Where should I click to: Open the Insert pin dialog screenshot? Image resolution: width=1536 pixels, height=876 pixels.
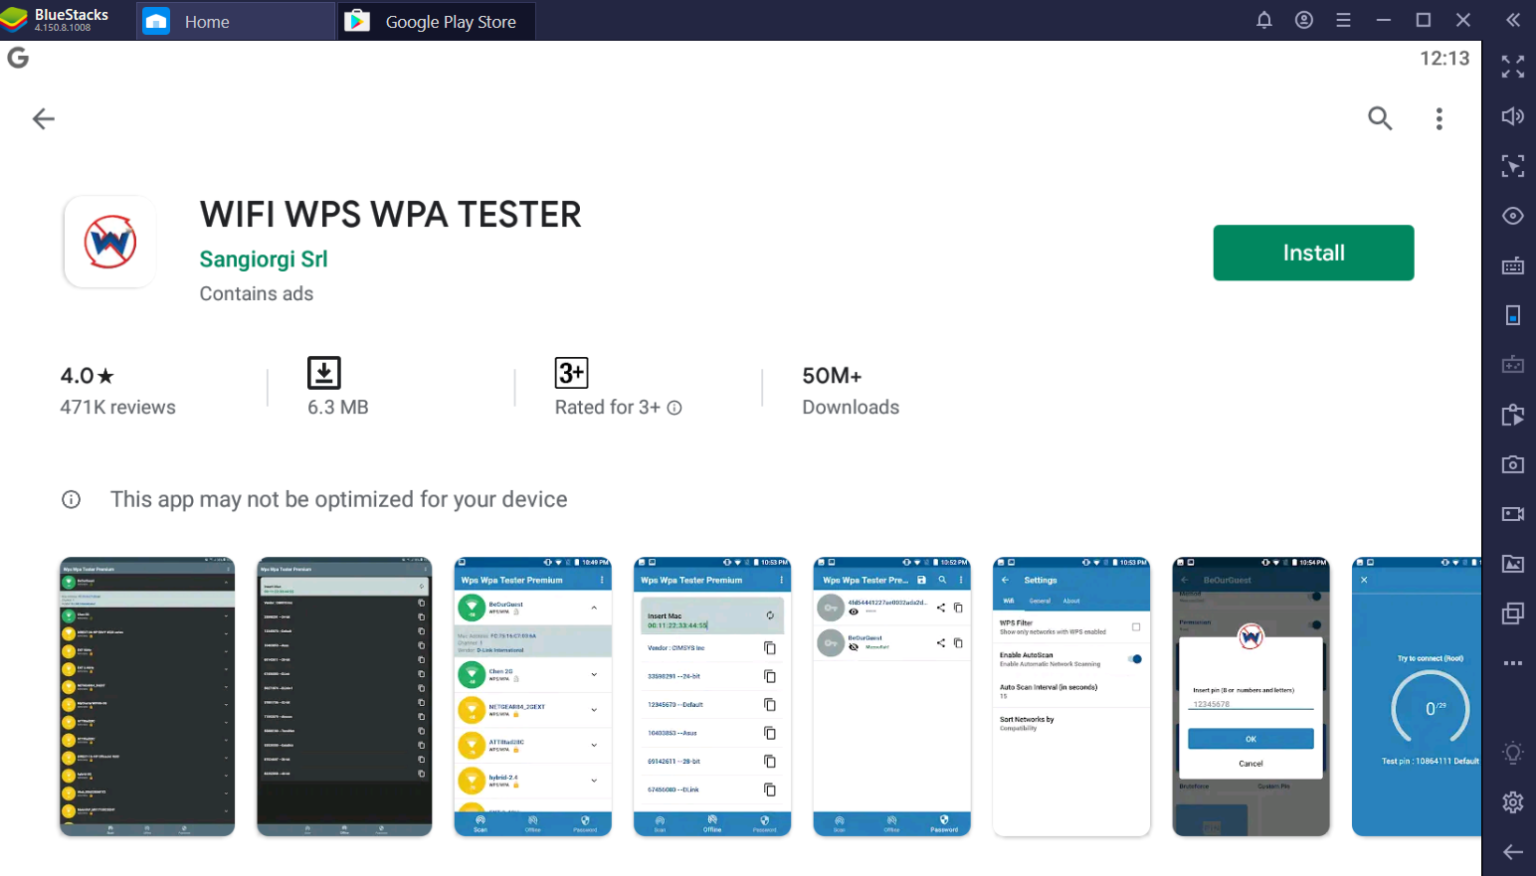click(x=1251, y=696)
